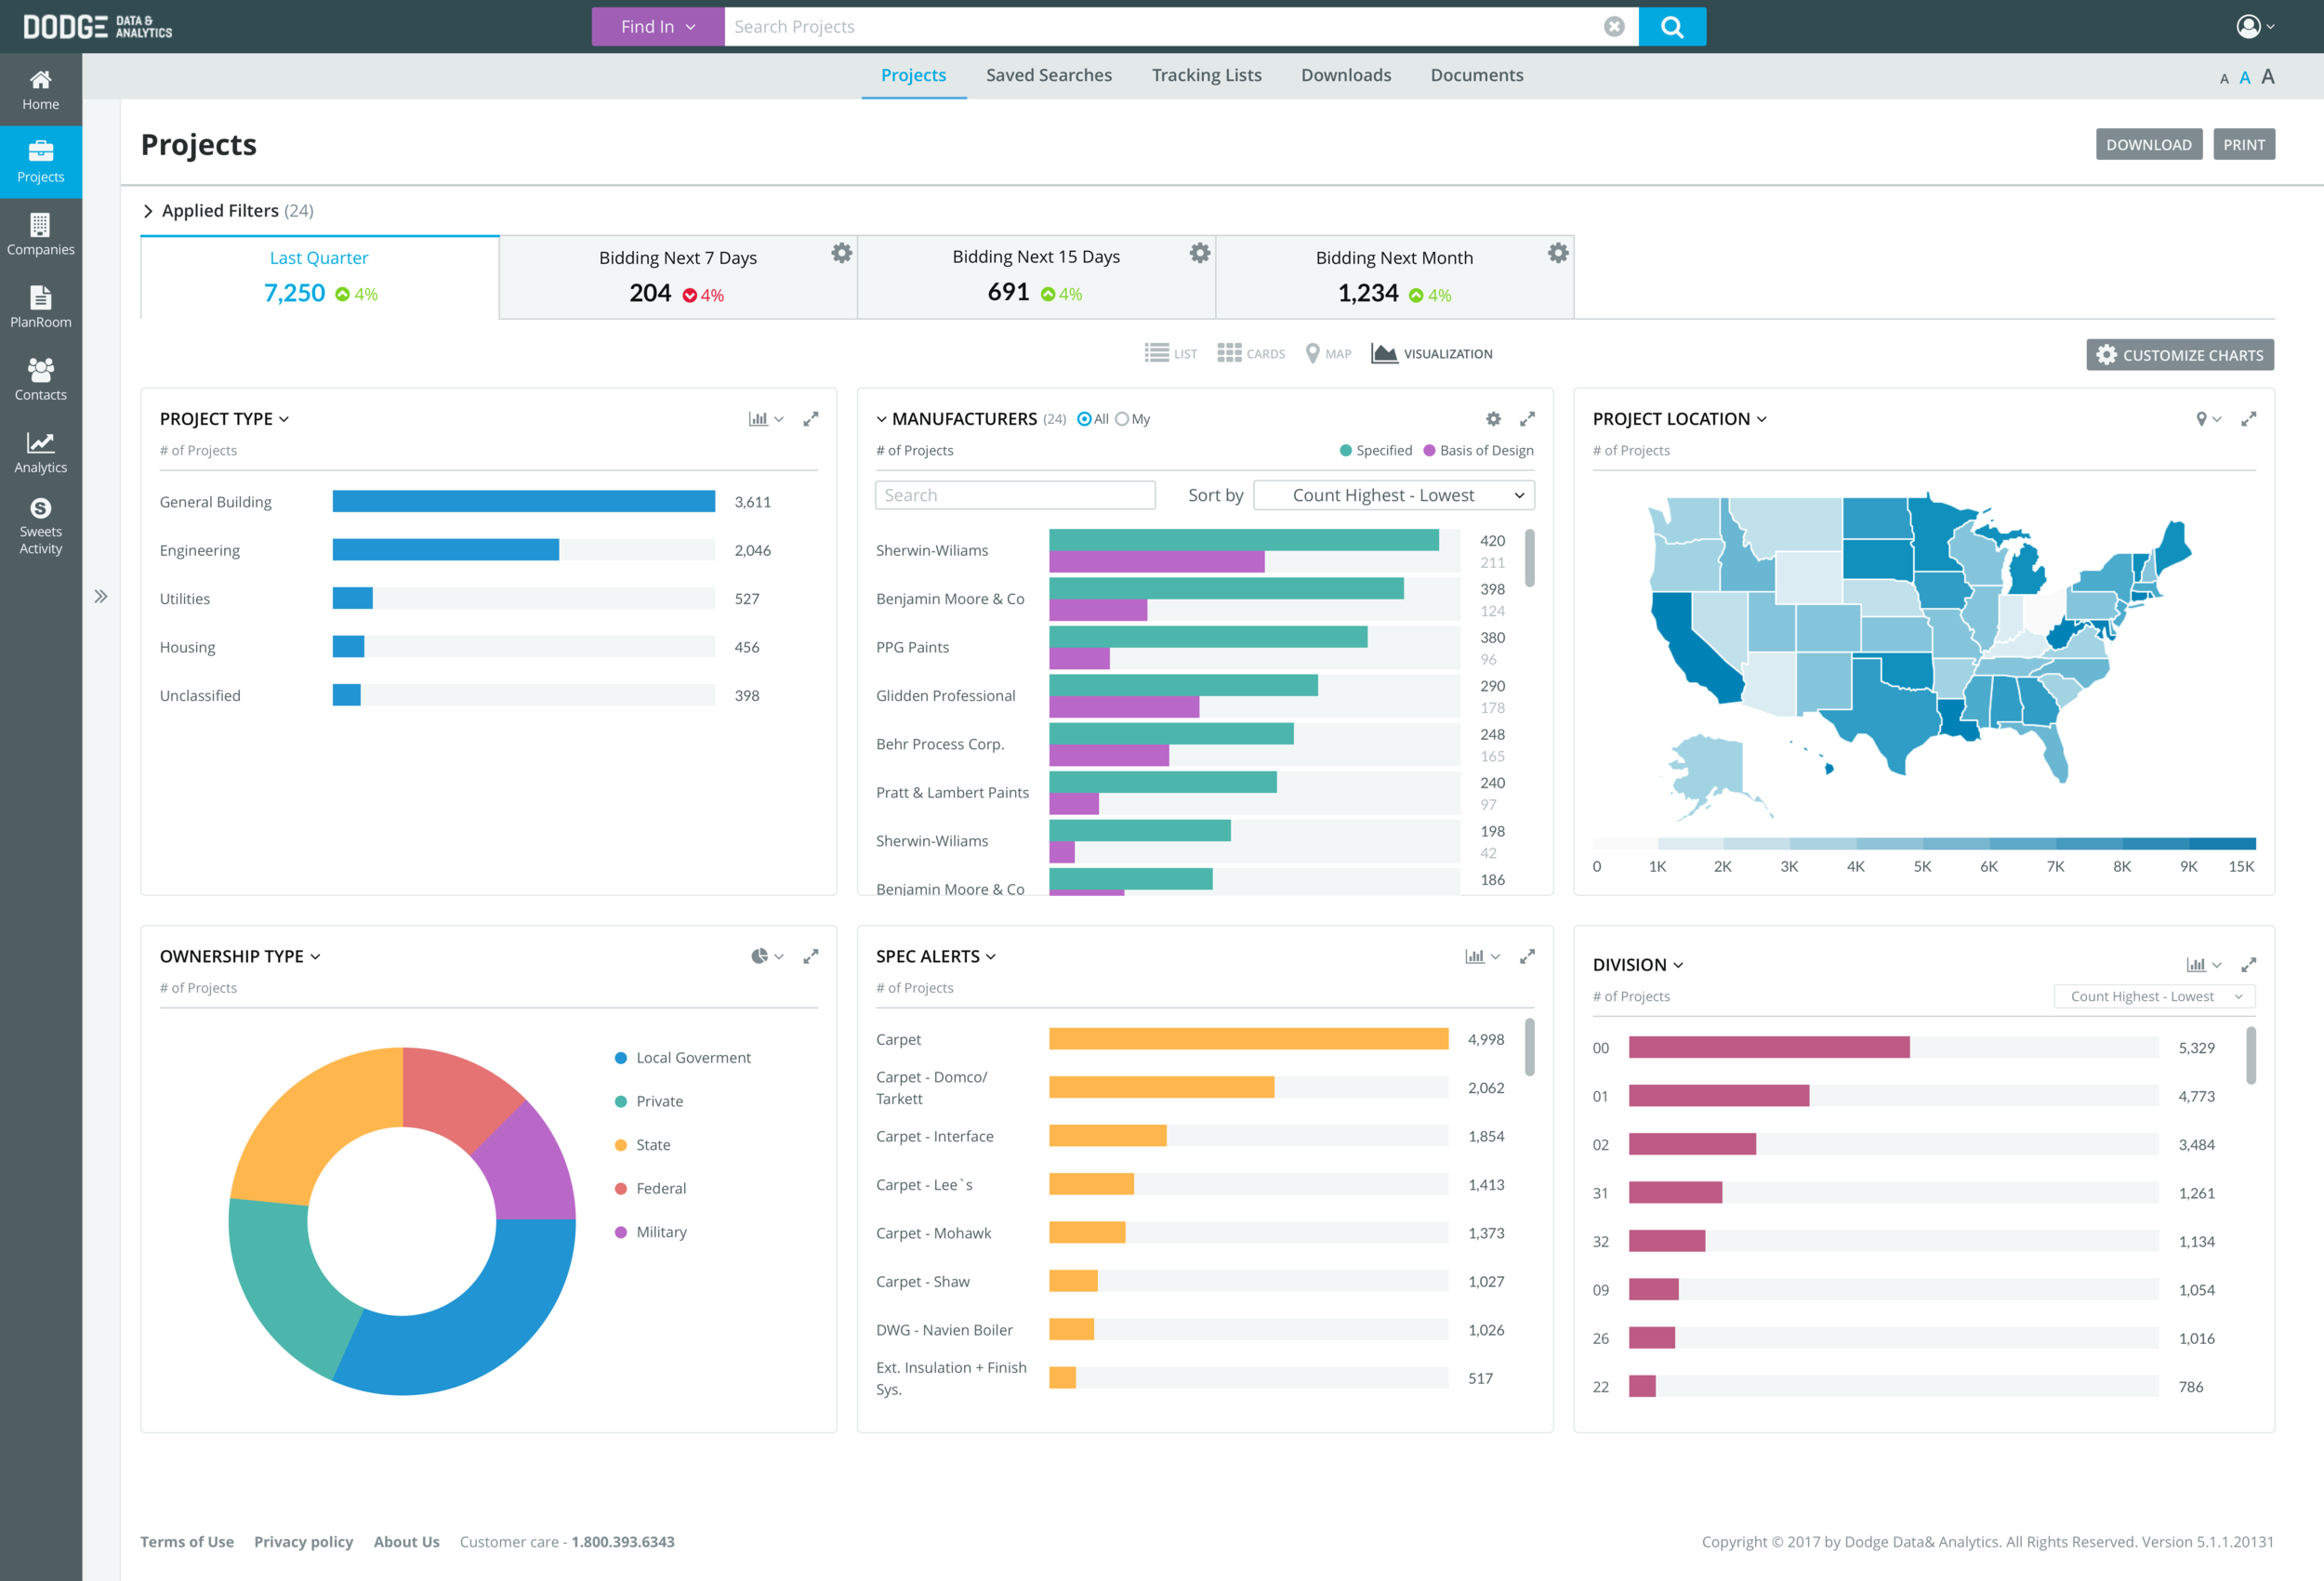Click the Download button
The height and width of the screenshot is (1581, 2324).
(x=2148, y=145)
